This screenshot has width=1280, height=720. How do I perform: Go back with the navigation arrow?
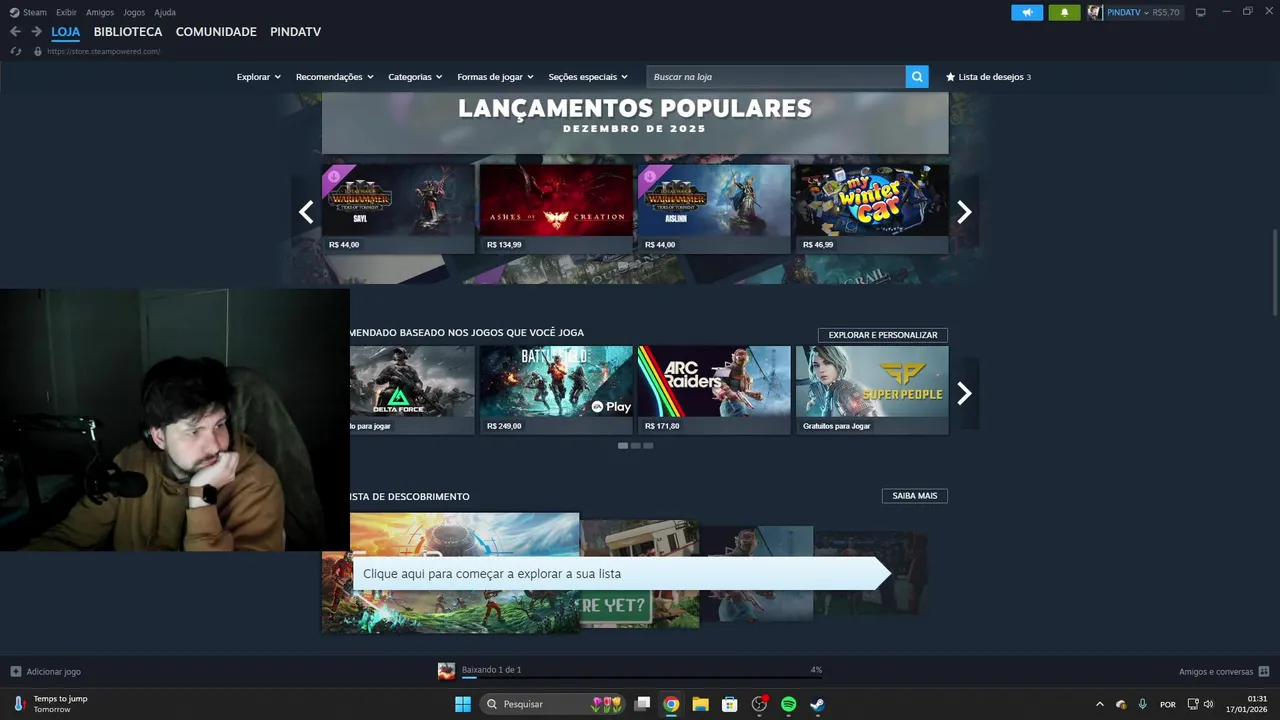click(x=15, y=32)
